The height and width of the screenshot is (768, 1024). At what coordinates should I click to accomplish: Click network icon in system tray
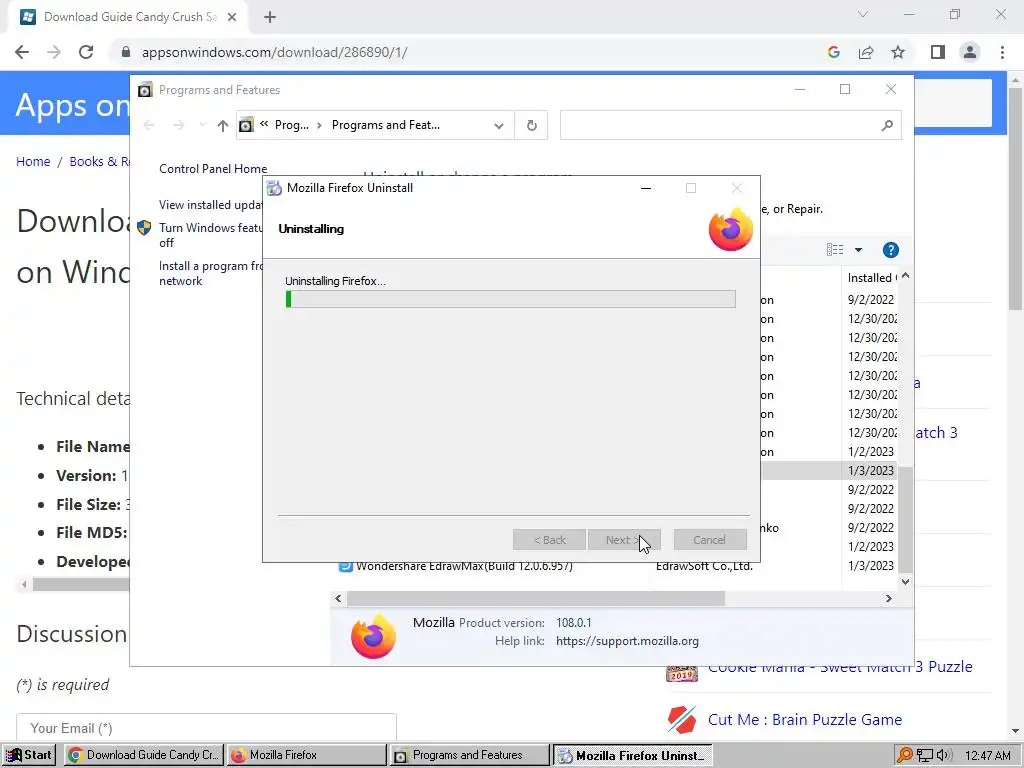[925, 756]
